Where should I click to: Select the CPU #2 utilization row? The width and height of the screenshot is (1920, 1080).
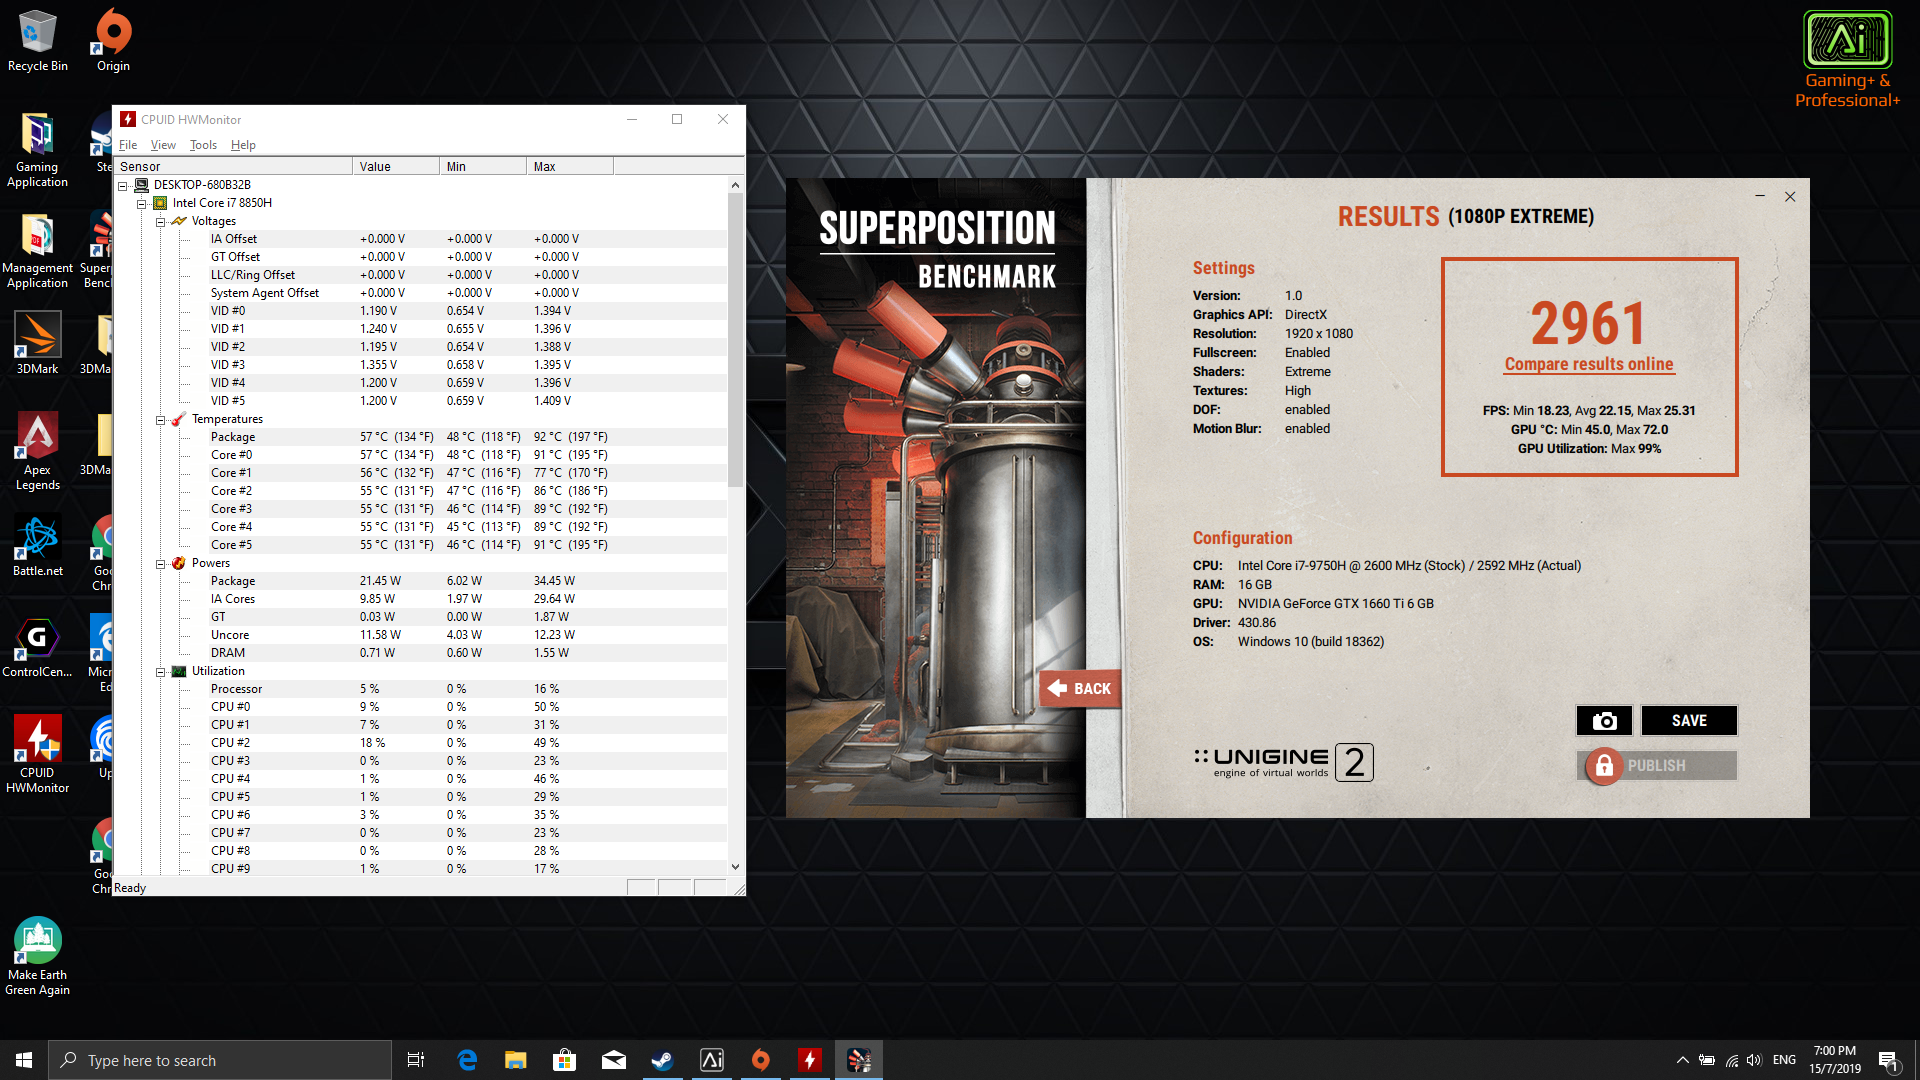coord(420,743)
